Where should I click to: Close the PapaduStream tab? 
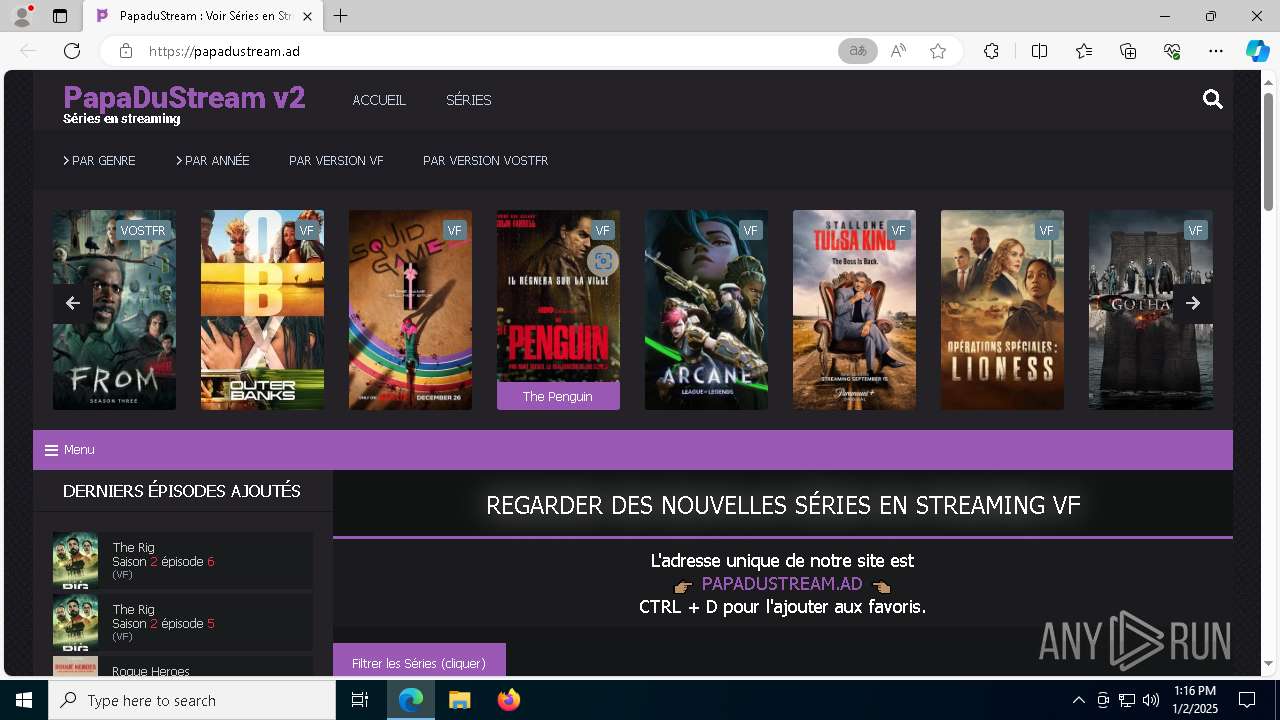(307, 16)
